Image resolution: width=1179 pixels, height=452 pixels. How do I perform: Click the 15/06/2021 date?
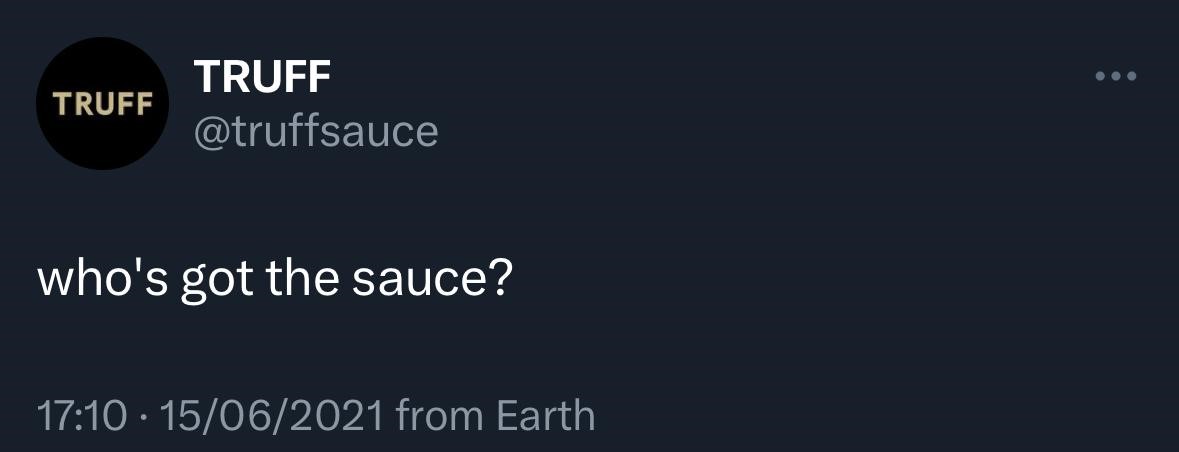point(265,415)
